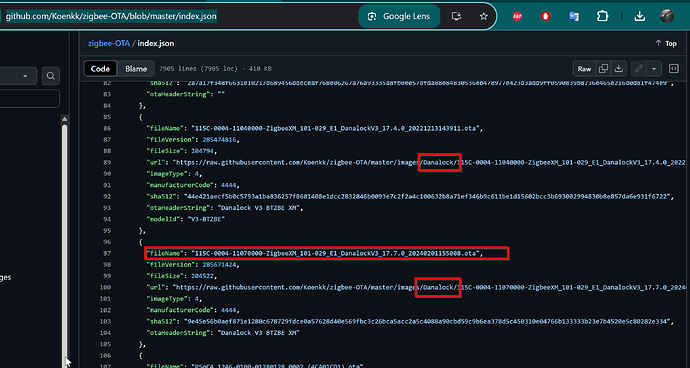
Task: Click imageType value on line 101
Action: [198, 298]
